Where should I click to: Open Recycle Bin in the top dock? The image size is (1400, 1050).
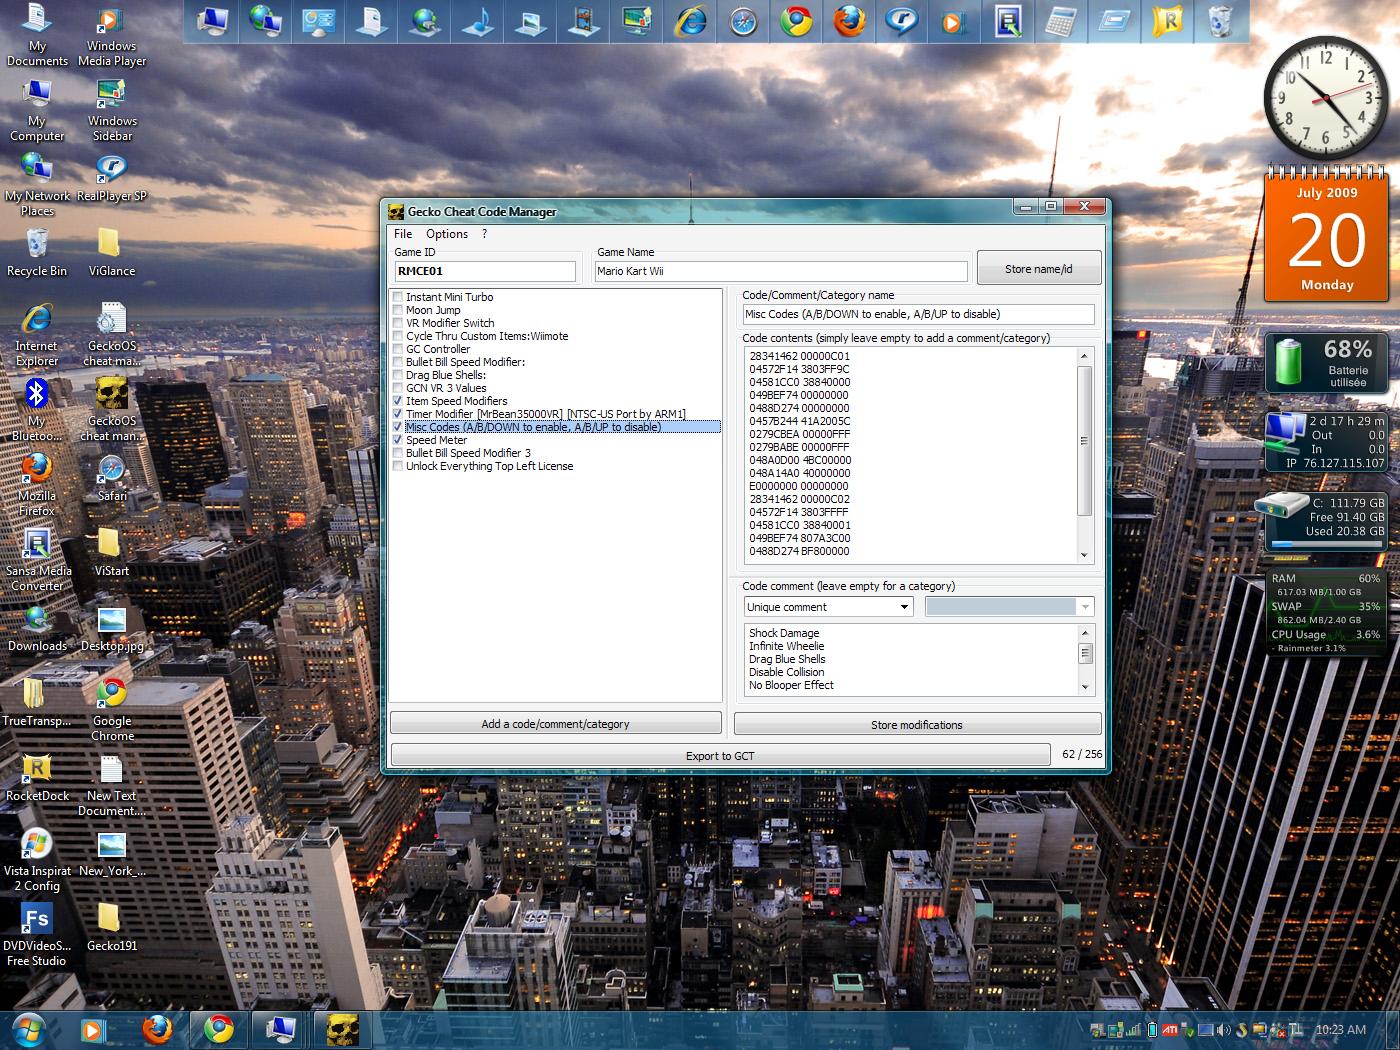click(1220, 20)
